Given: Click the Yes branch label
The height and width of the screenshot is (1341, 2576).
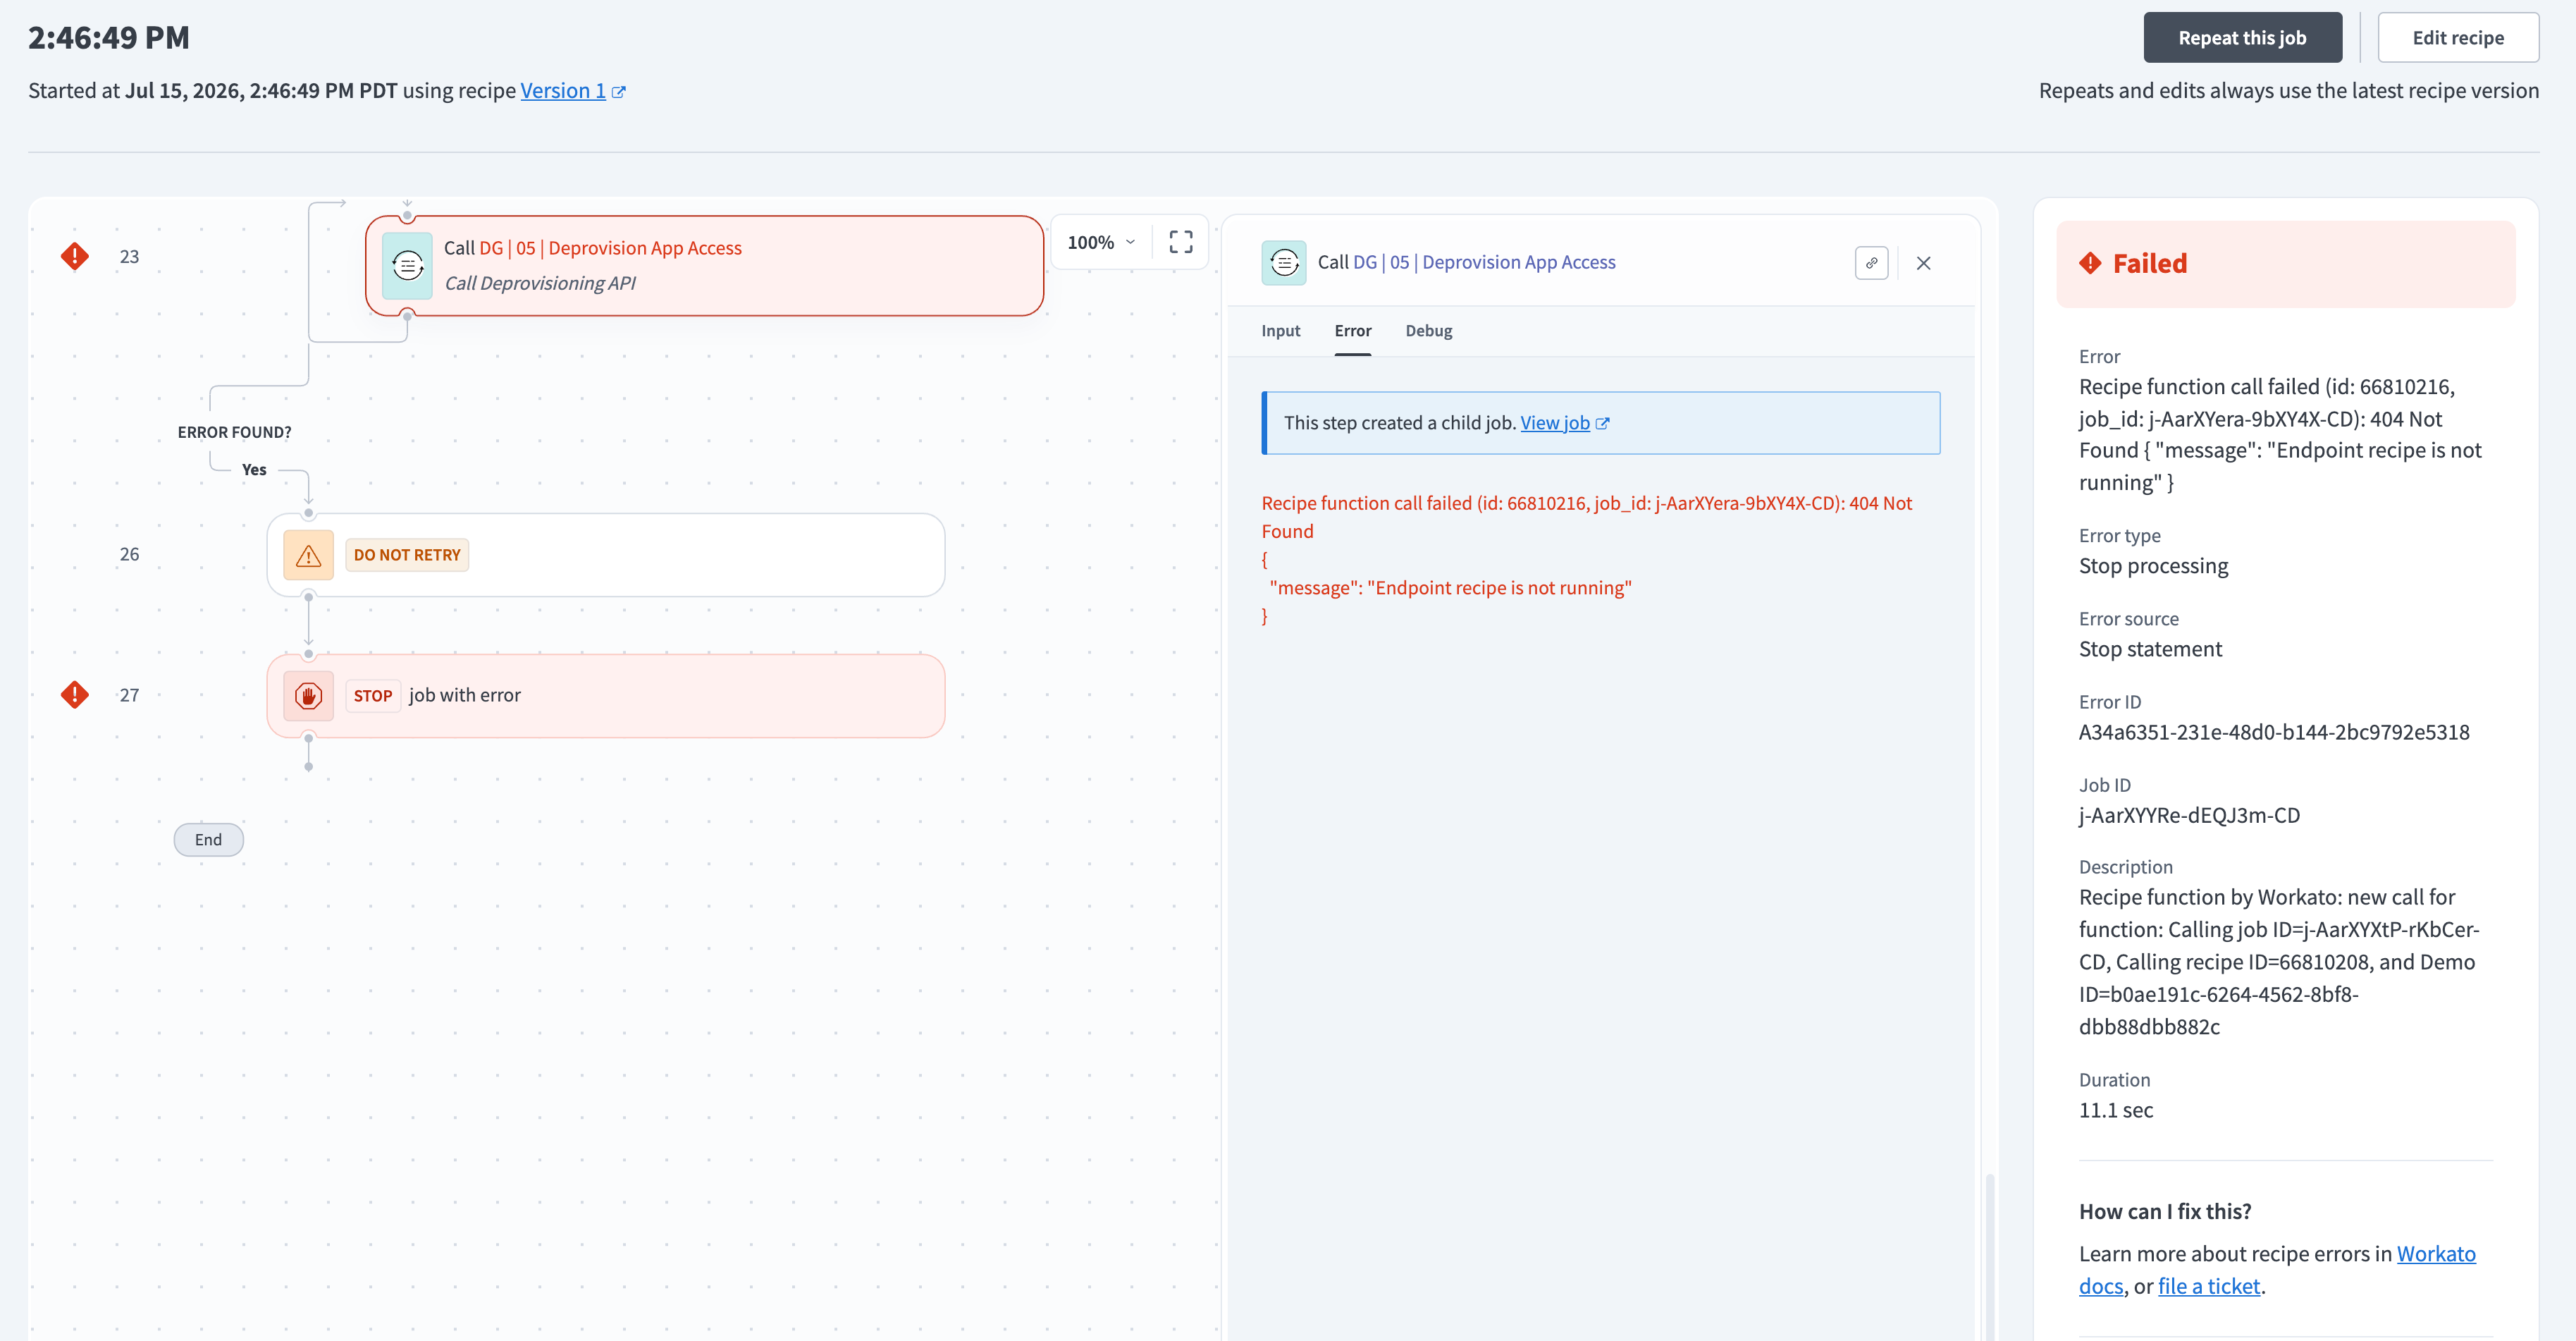Looking at the screenshot, I should 254,470.
